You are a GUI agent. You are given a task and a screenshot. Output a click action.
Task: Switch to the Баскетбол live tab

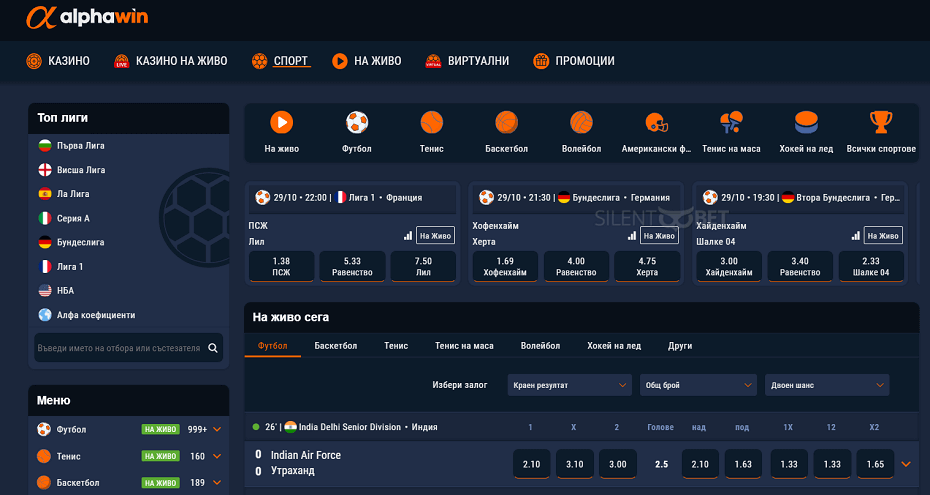click(x=335, y=346)
